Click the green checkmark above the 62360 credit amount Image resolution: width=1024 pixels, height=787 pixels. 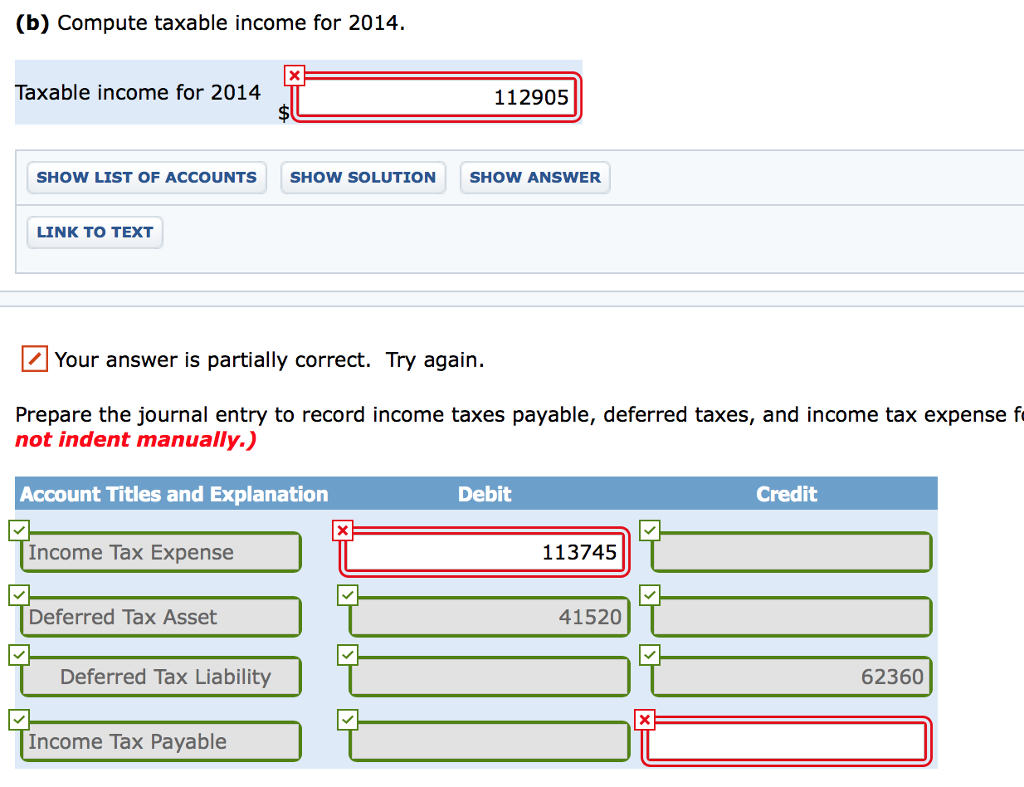click(650, 655)
